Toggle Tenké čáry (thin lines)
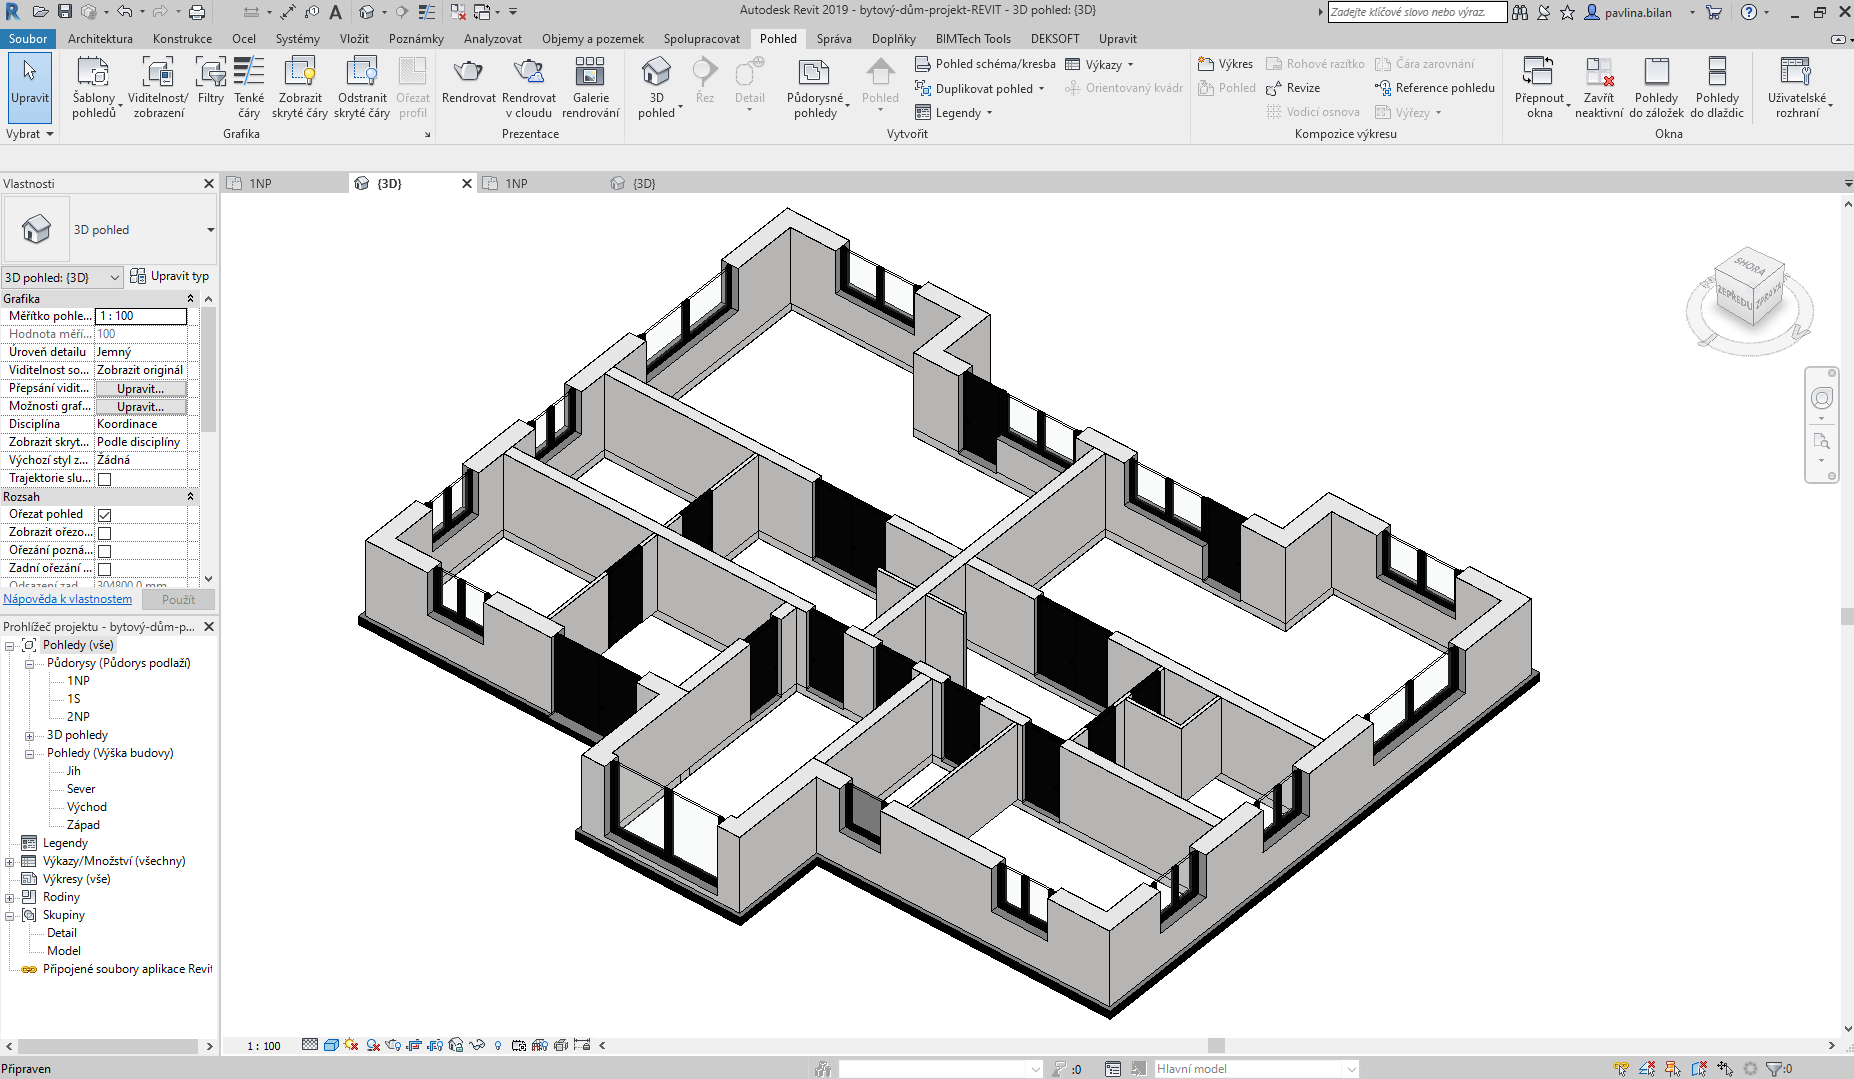The height and width of the screenshot is (1079, 1854). (249, 87)
